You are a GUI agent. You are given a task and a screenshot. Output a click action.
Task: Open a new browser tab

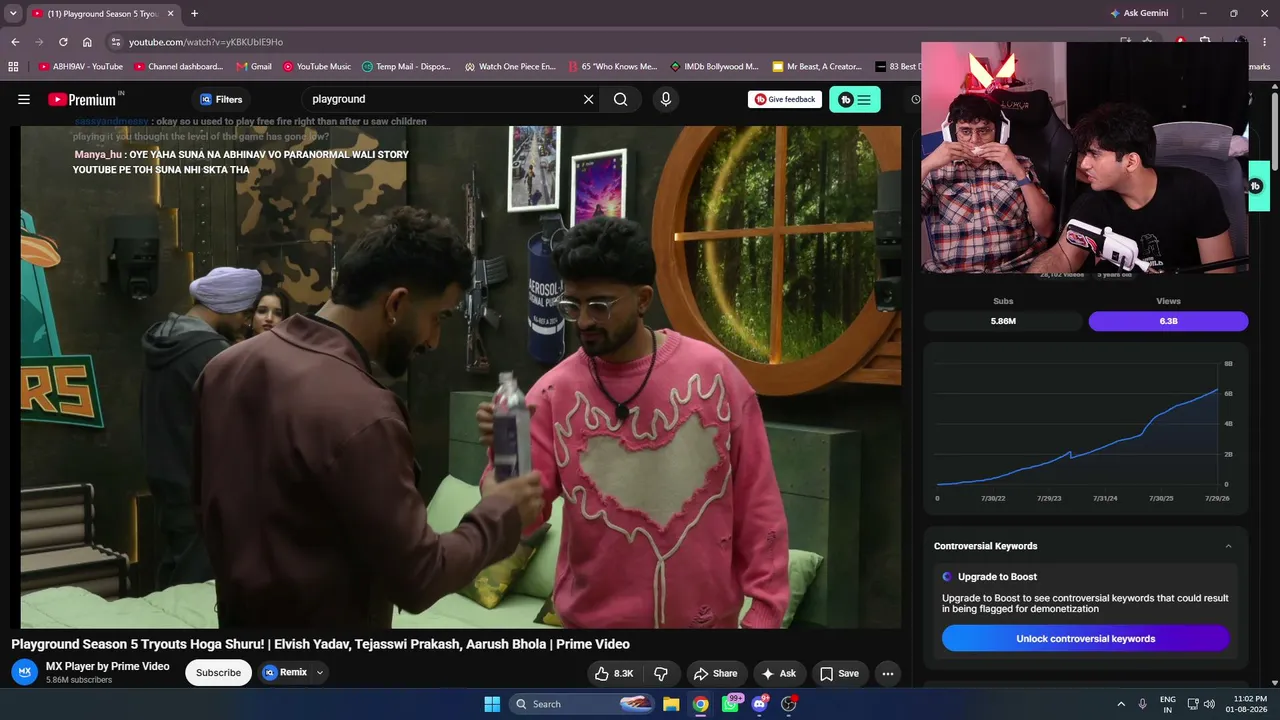pos(194,14)
